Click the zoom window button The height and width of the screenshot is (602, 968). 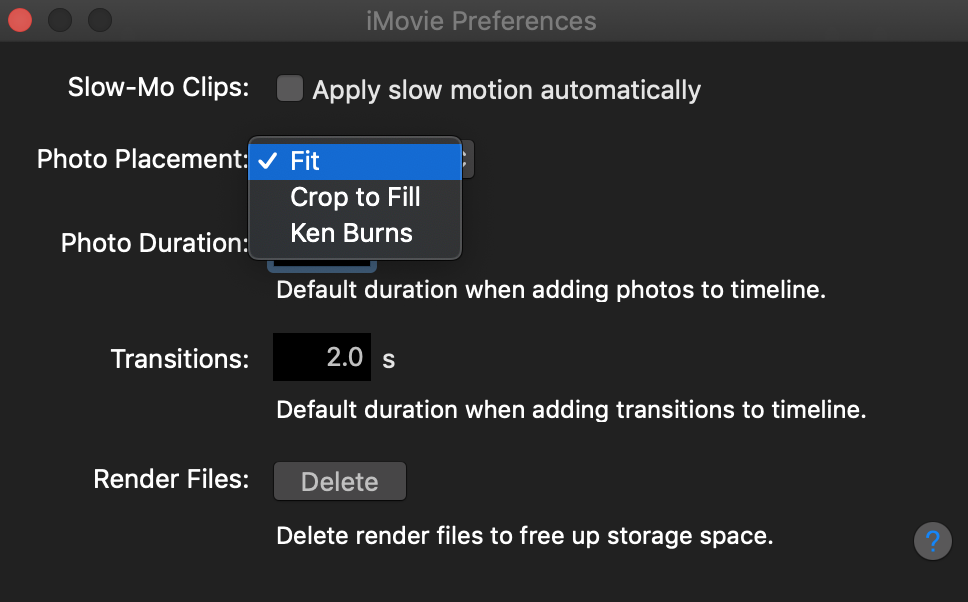point(100,20)
